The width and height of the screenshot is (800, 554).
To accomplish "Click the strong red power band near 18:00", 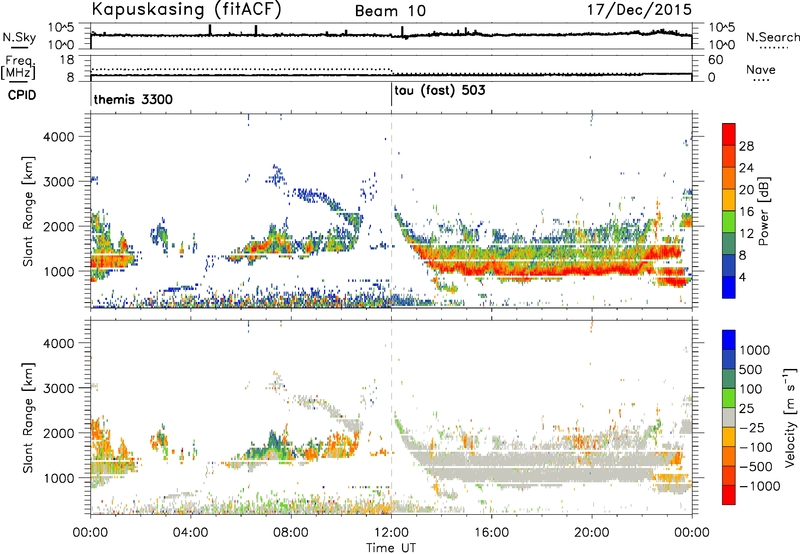I will [x=542, y=269].
